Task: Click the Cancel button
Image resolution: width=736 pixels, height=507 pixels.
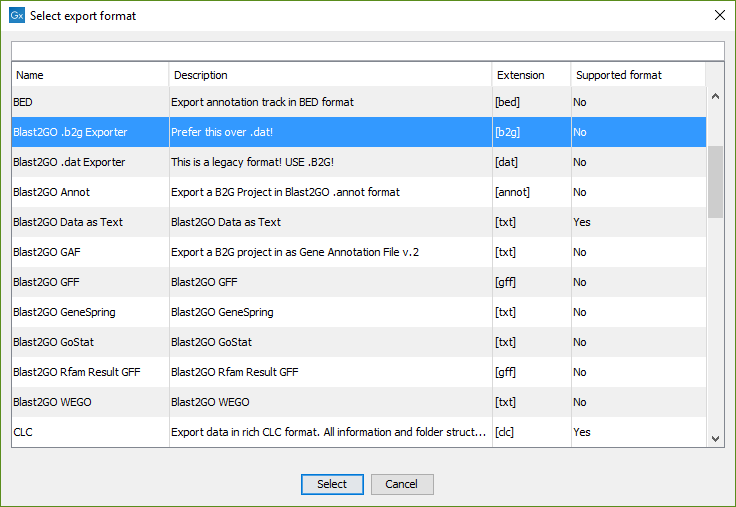Action: [402, 484]
